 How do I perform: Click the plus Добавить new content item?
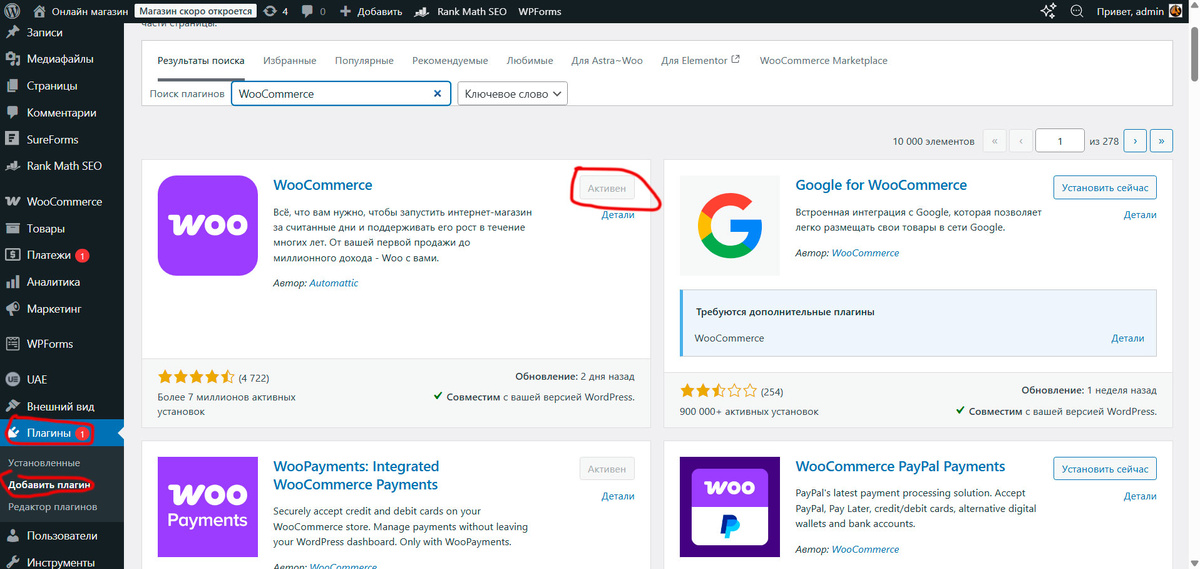coord(370,11)
